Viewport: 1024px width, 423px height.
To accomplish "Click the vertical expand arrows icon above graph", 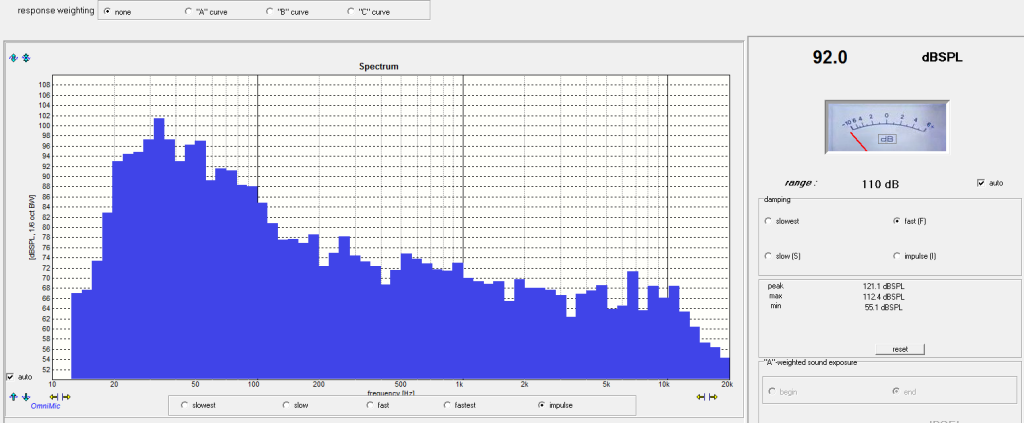I will coord(13,58).
